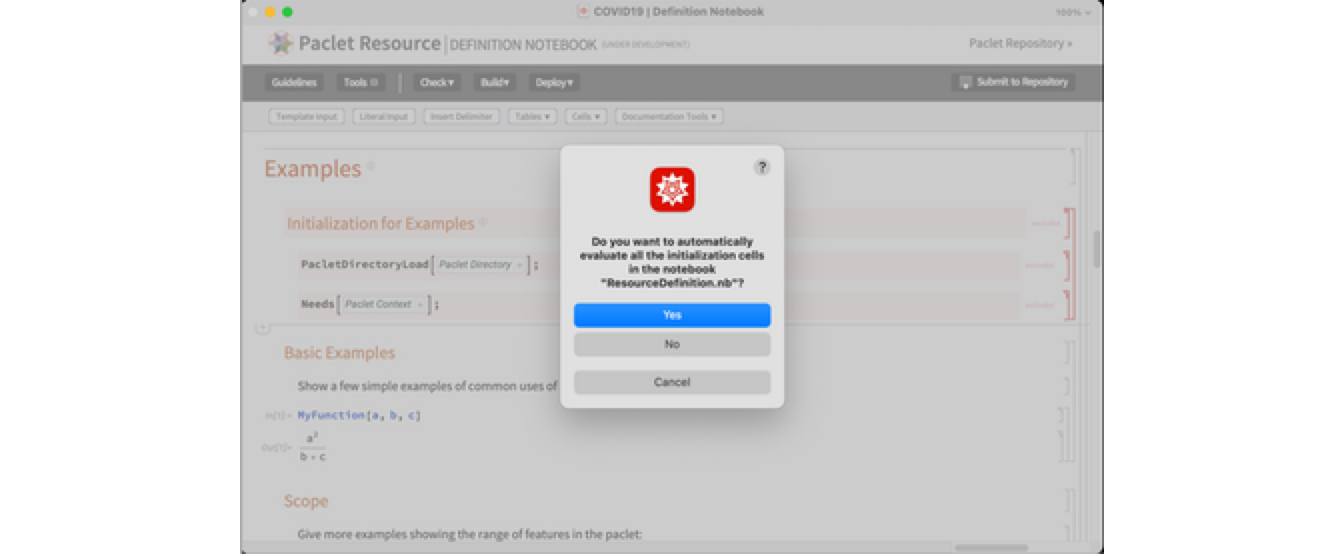Screen dimensions: 1340x556
Task: Click the info icon beside Examples heading
Action: click(x=370, y=167)
